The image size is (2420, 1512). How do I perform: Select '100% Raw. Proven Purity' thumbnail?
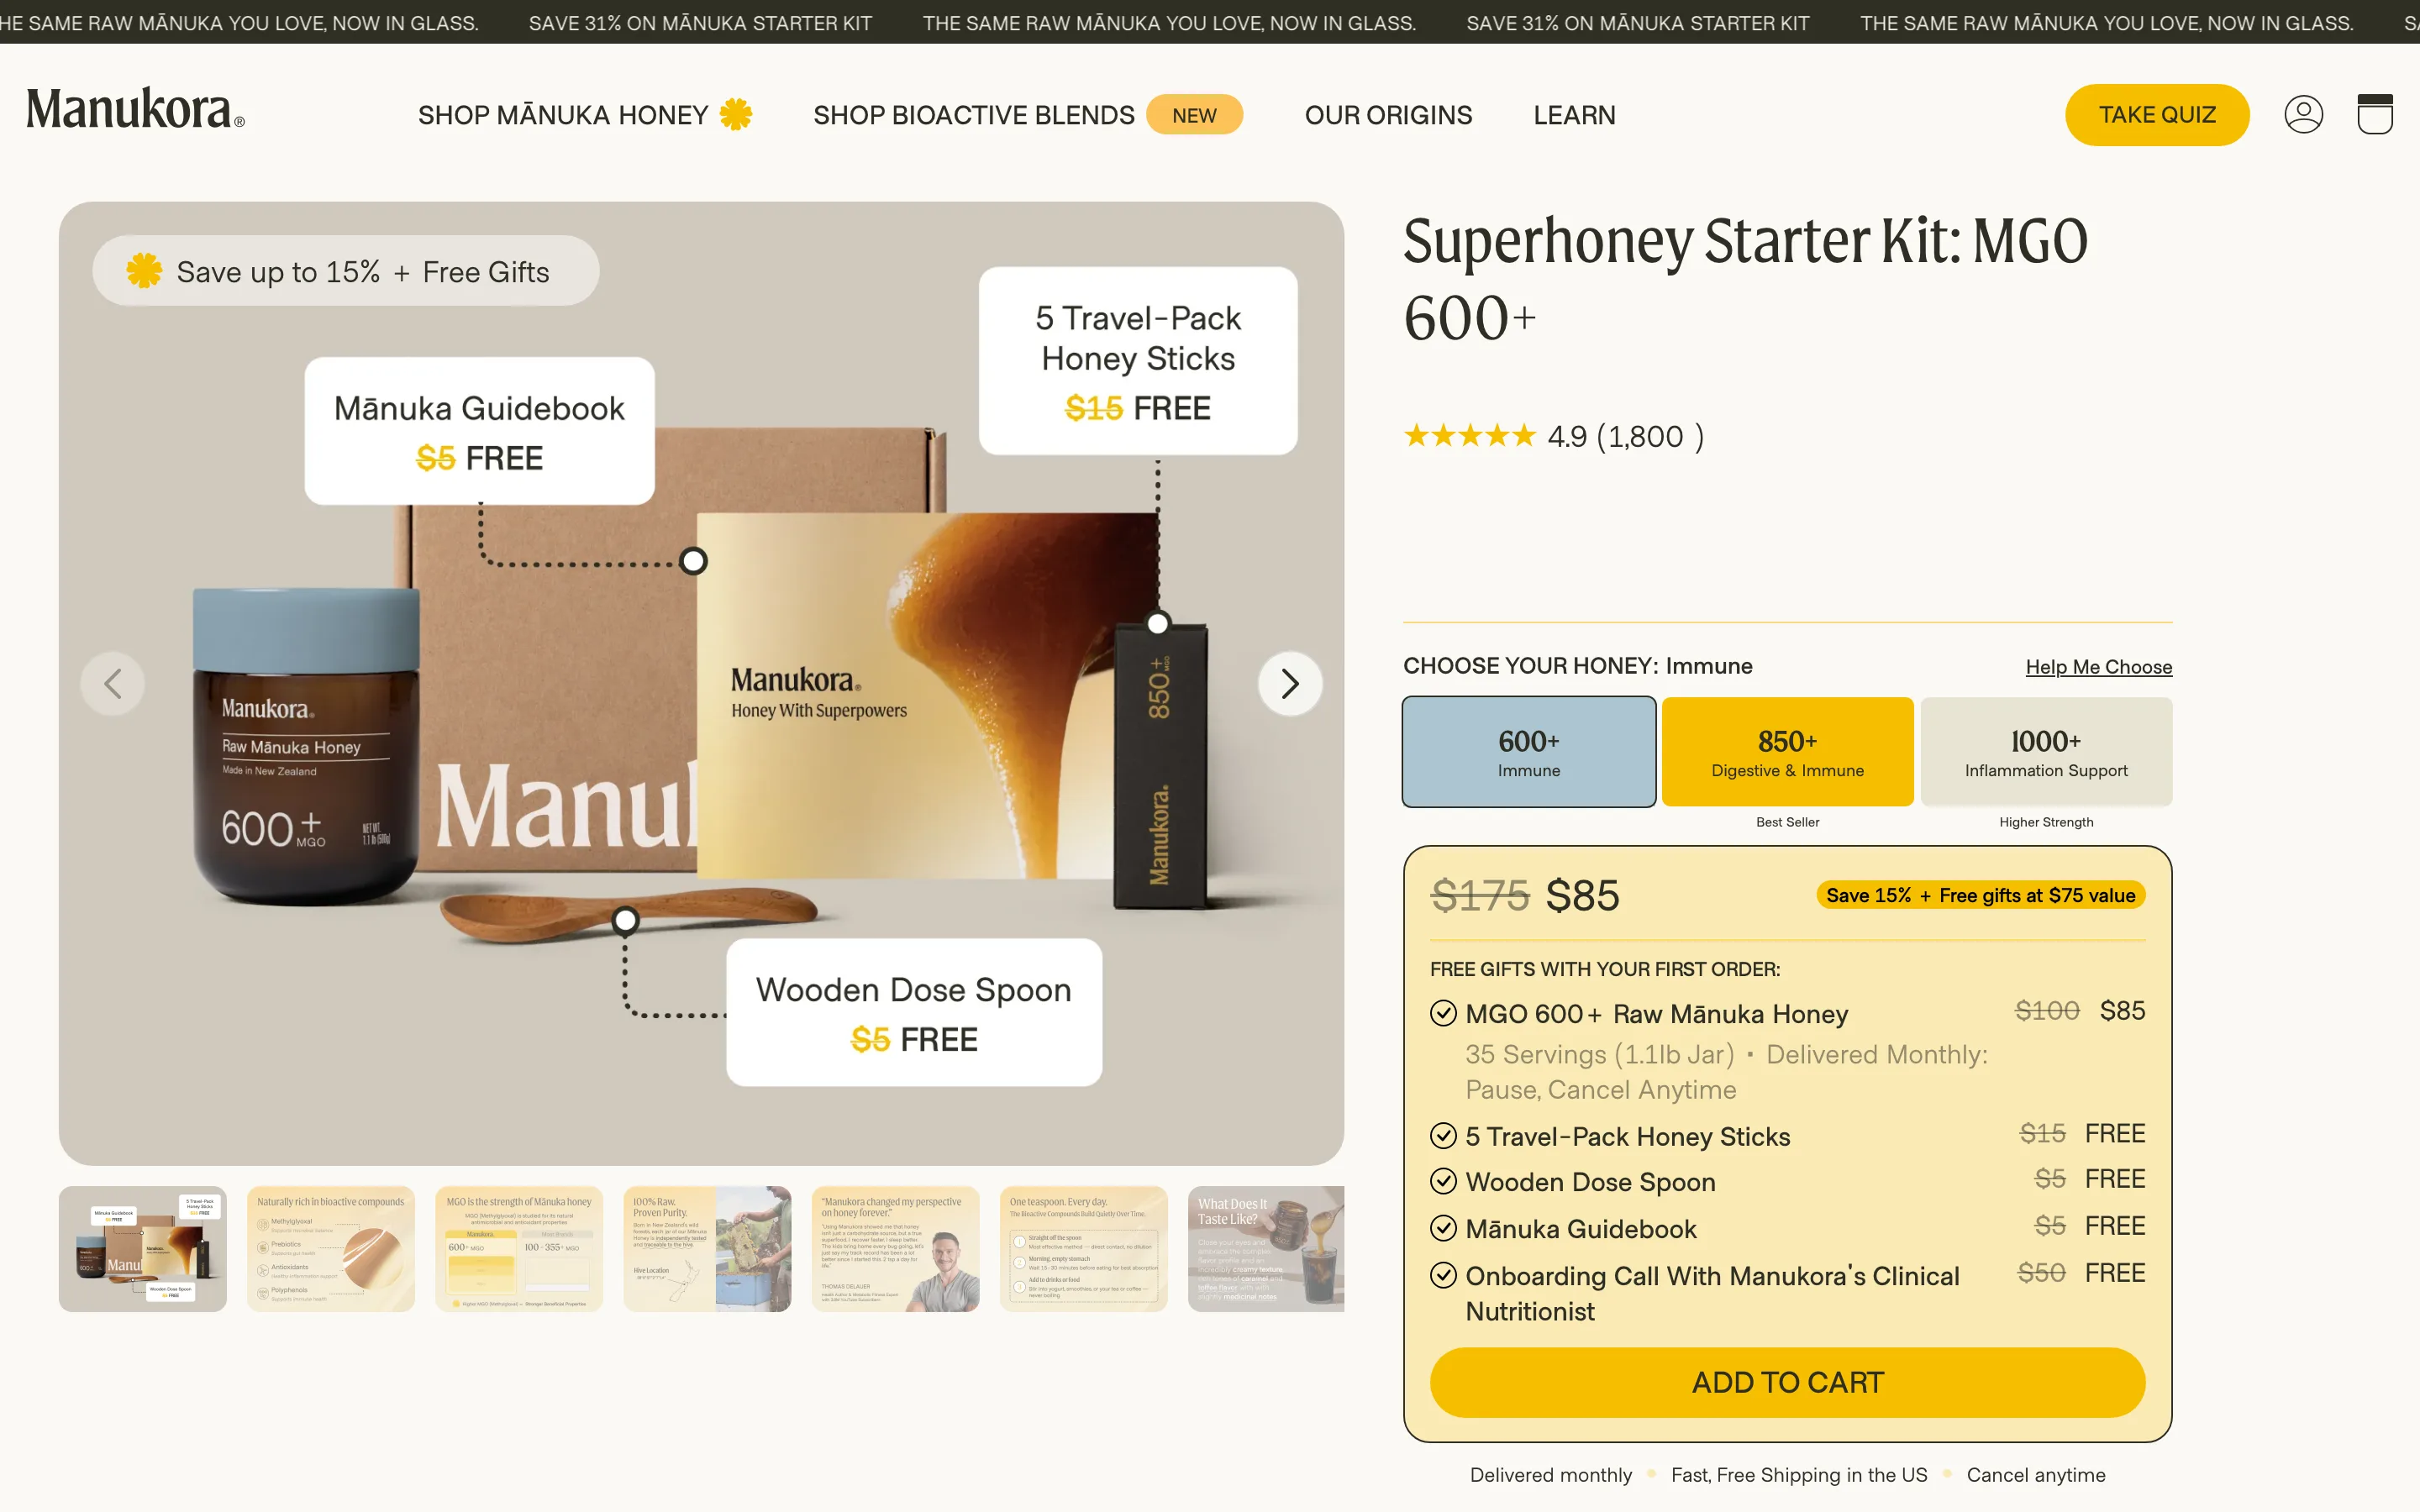pos(707,1249)
